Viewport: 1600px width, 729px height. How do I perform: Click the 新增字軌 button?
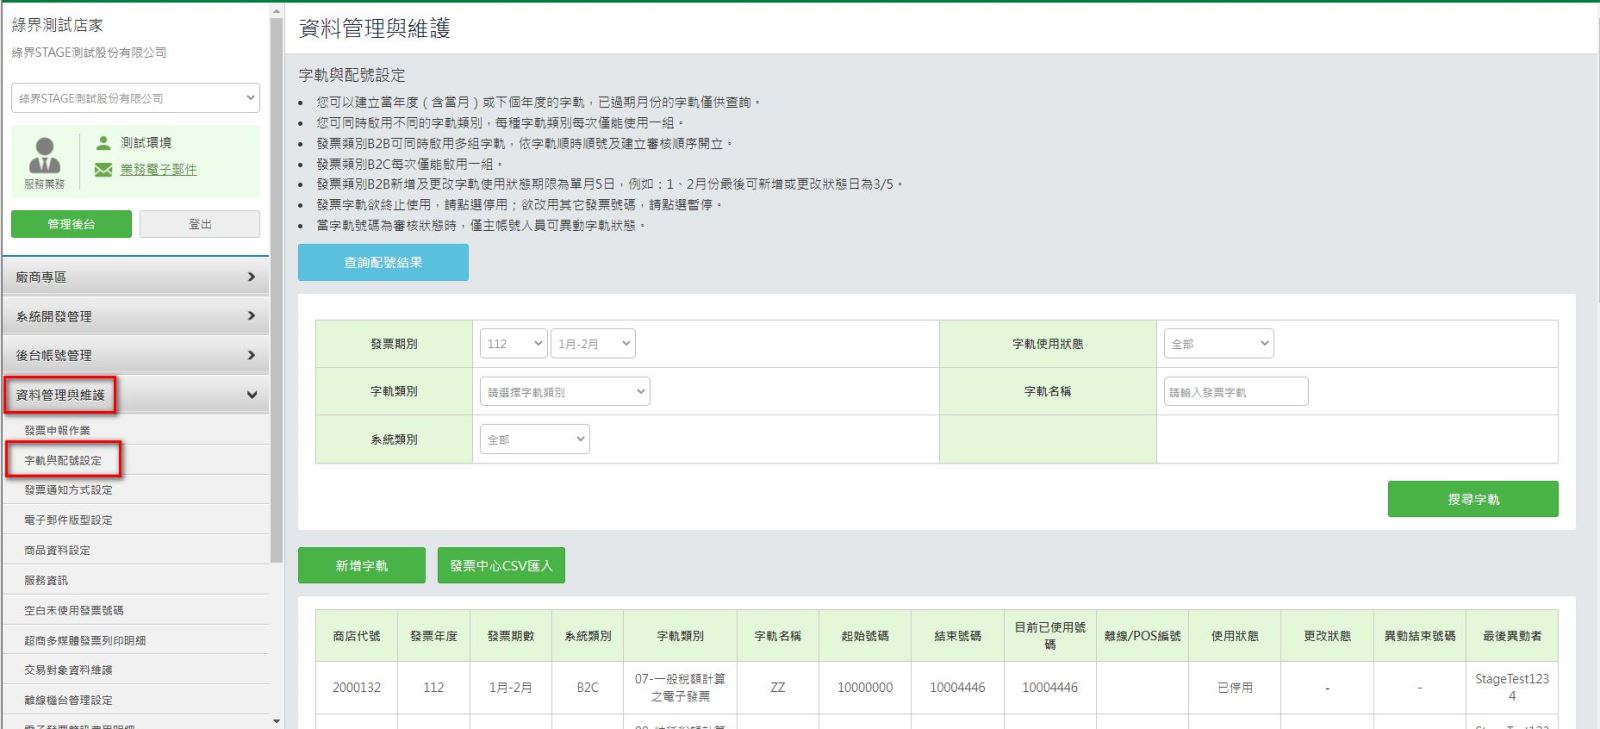tap(361, 566)
